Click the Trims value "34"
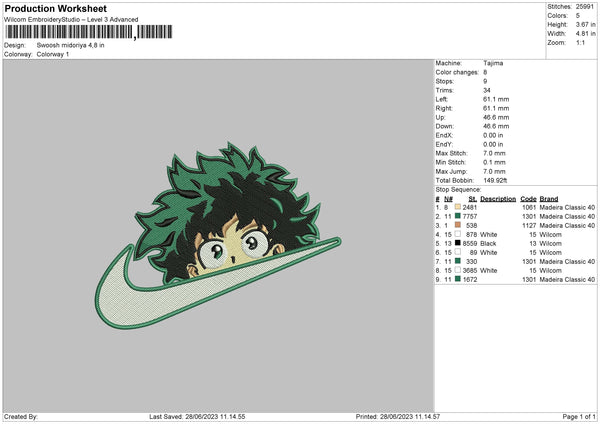The image size is (600, 424). coord(487,90)
